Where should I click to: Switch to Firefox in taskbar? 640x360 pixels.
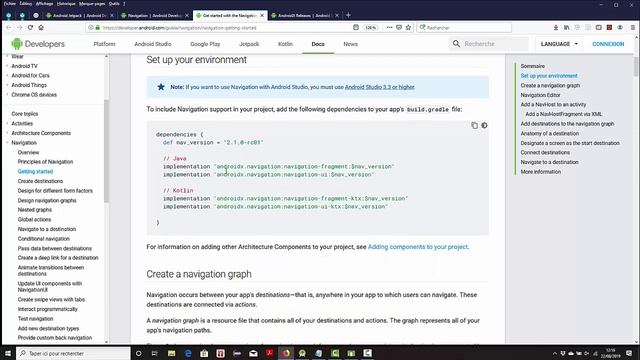click(x=286, y=353)
